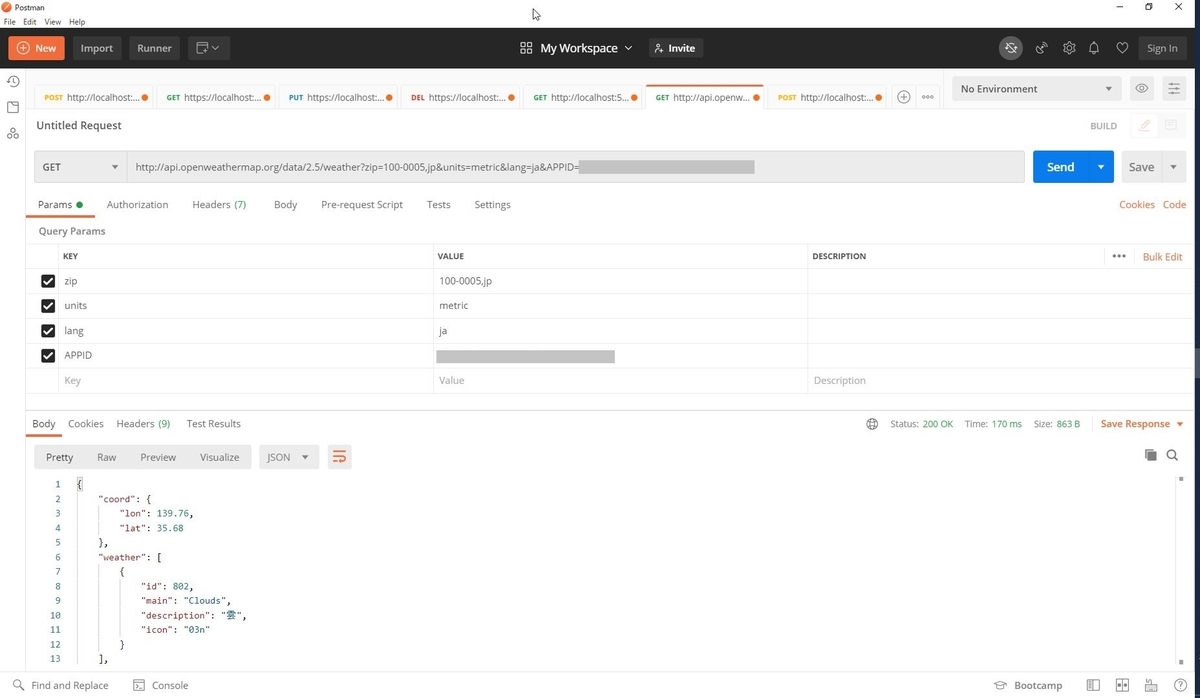
Task: Open the Edit menu
Action: tap(30, 21)
